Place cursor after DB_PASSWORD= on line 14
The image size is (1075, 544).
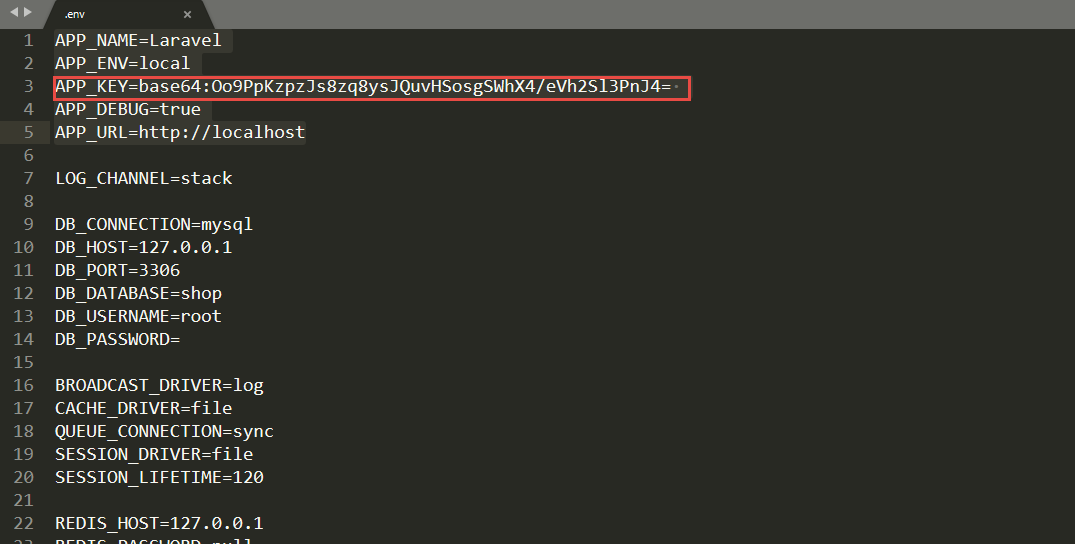(181, 339)
